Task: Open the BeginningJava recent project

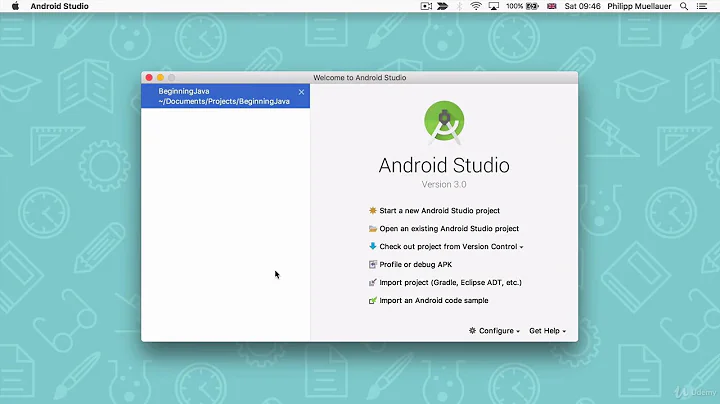Action: coord(225,96)
